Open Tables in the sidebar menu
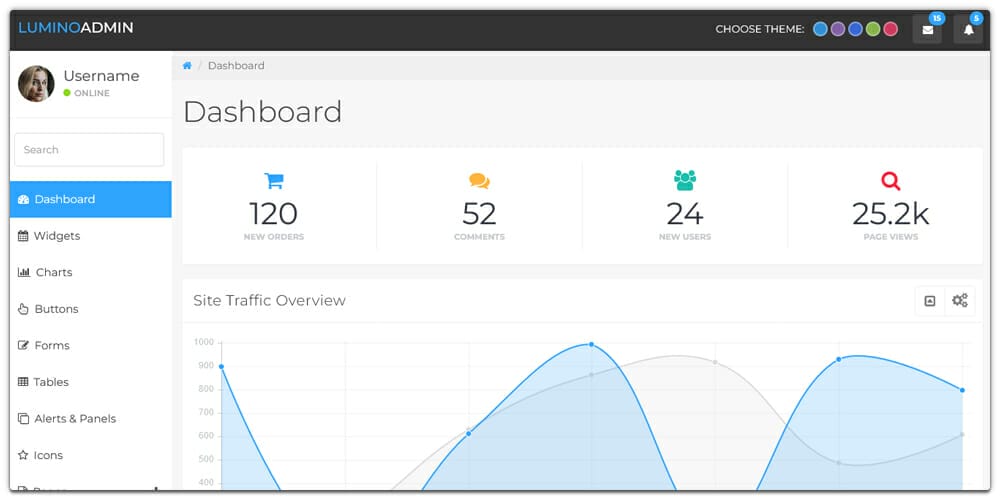1000x500 pixels. 91,382
